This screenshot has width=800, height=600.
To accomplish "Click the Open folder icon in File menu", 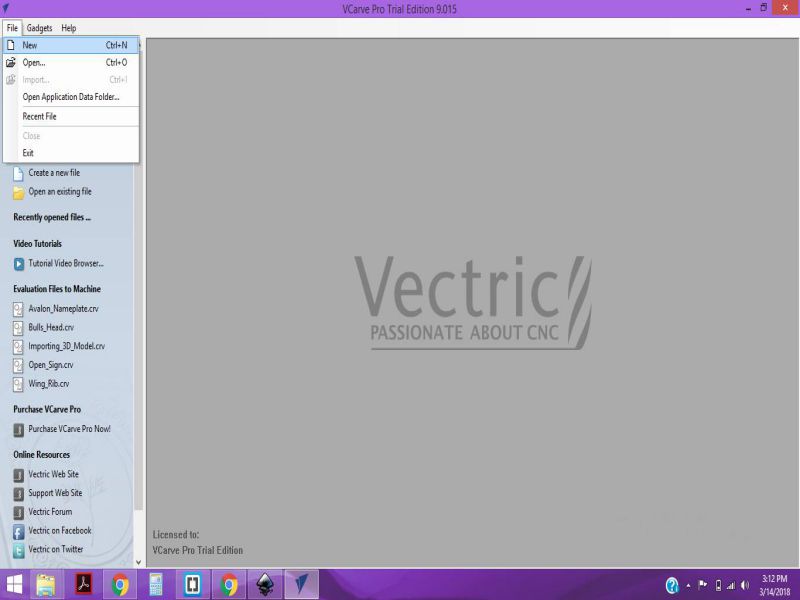I will coord(11,63).
